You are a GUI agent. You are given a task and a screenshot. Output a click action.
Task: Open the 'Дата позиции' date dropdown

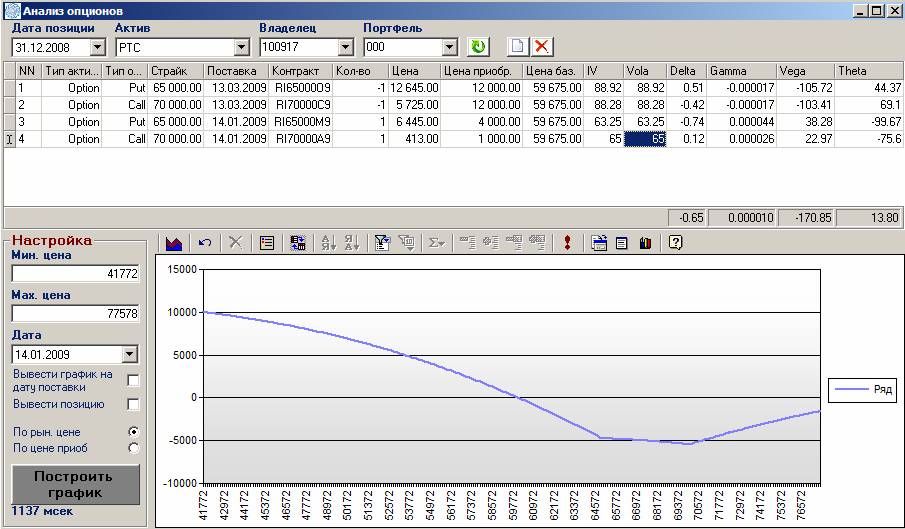pyautogui.click(x=98, y=47)
